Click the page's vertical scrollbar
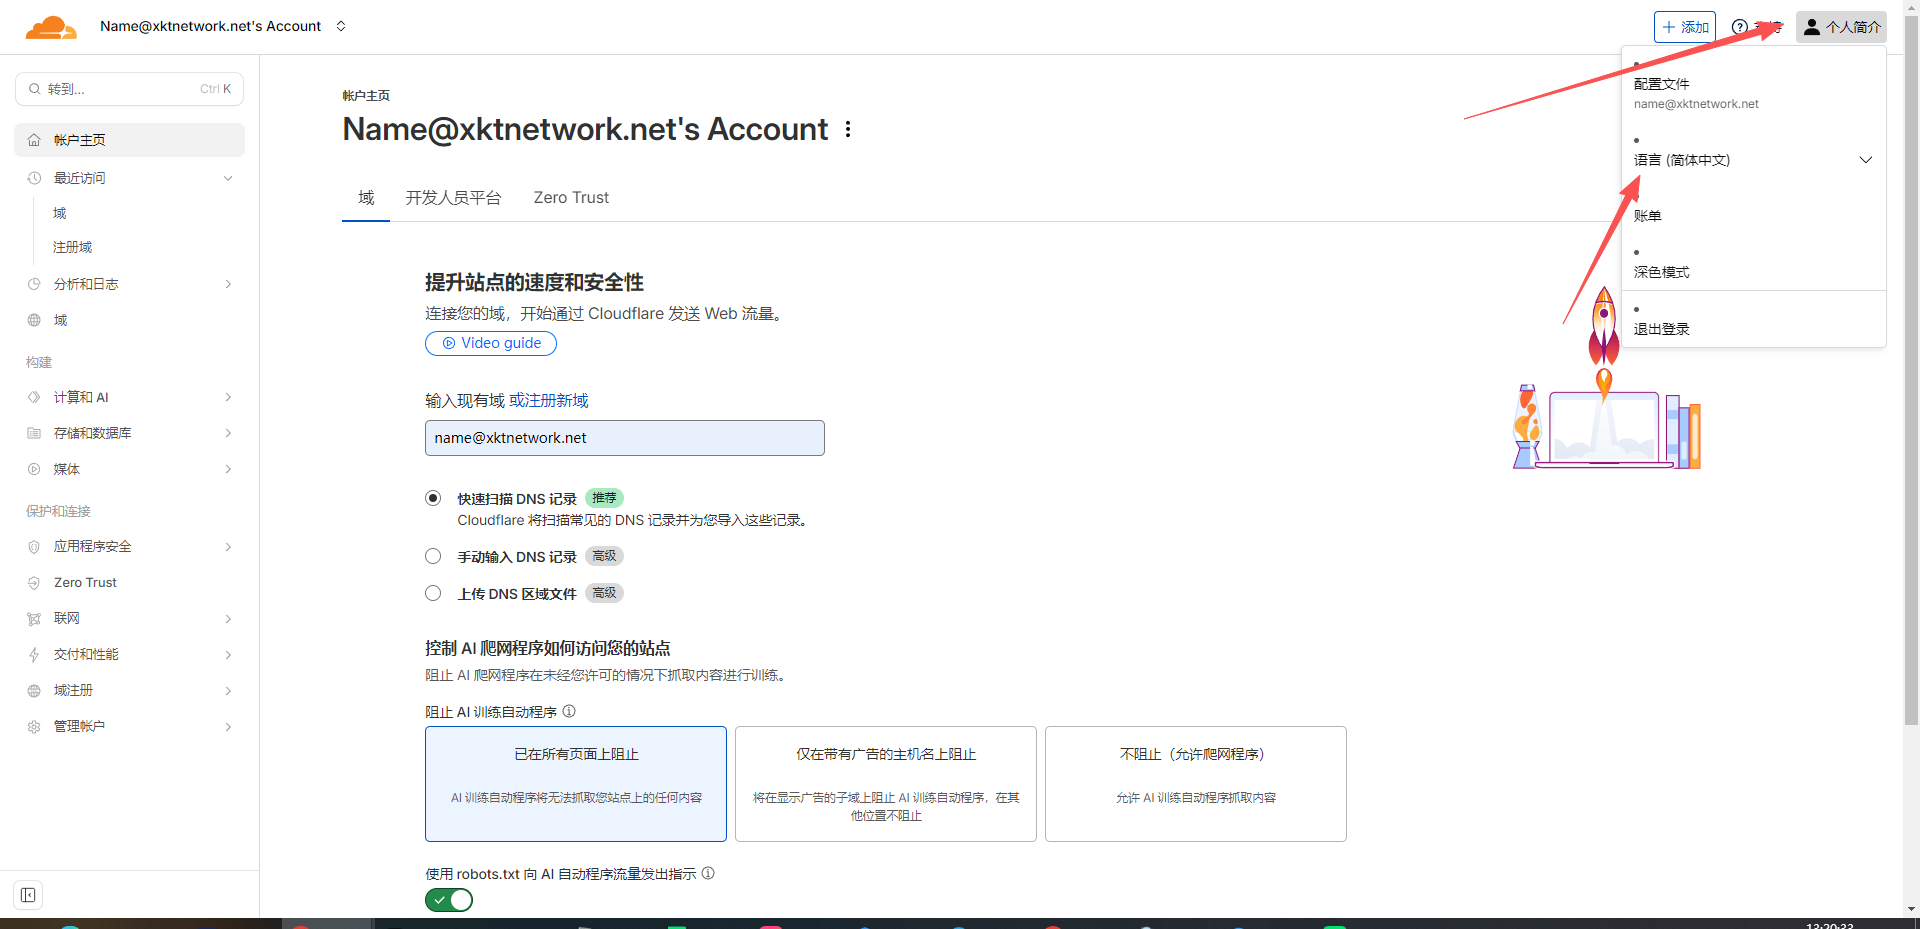This screenshot has height=929, width=1920. click(1911, 400)
